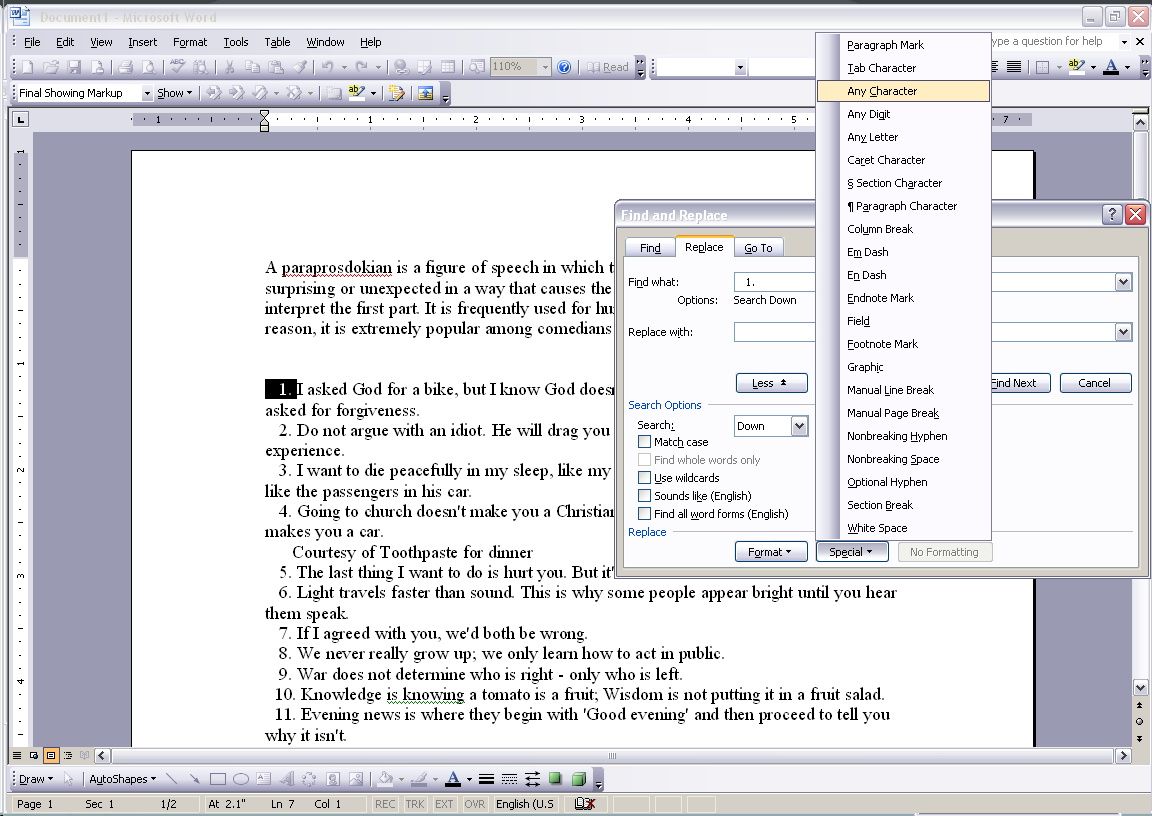Enable the Match case option
This screenshot has height=816, width=1152.
point(645,441)
